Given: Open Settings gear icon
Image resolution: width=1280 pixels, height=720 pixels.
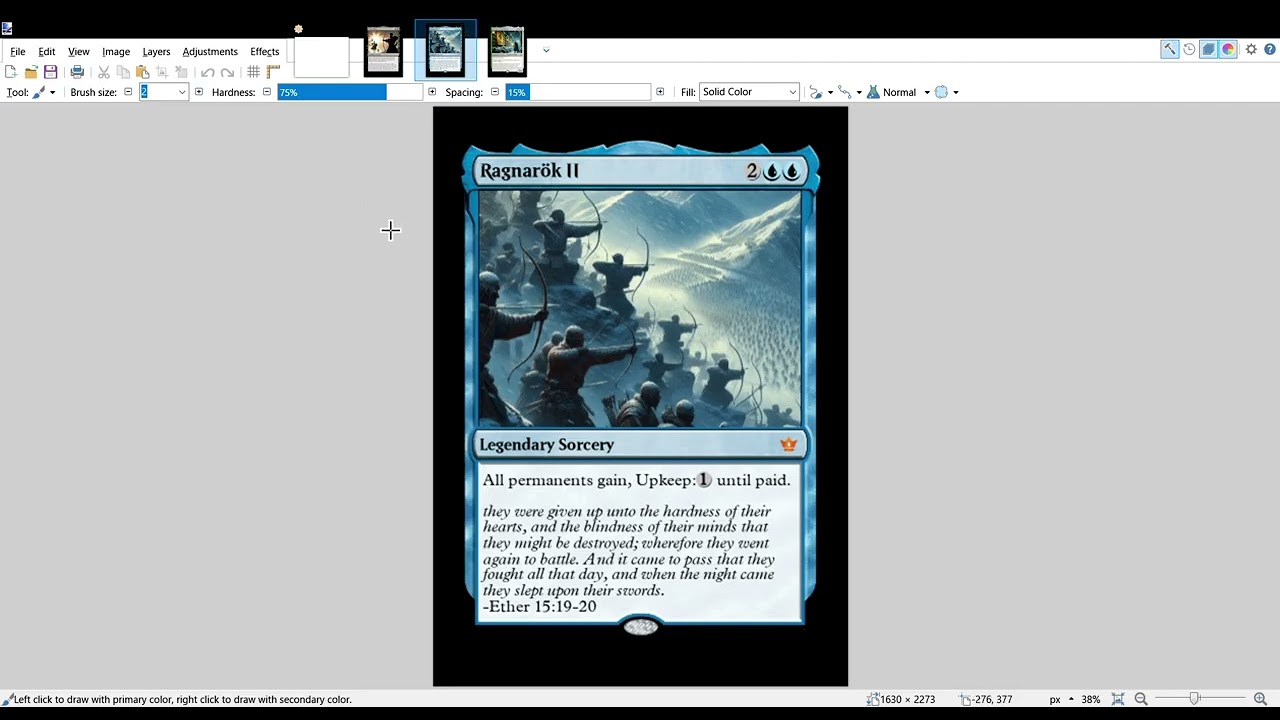Looking at the screenshot, I should [1251, 49].
